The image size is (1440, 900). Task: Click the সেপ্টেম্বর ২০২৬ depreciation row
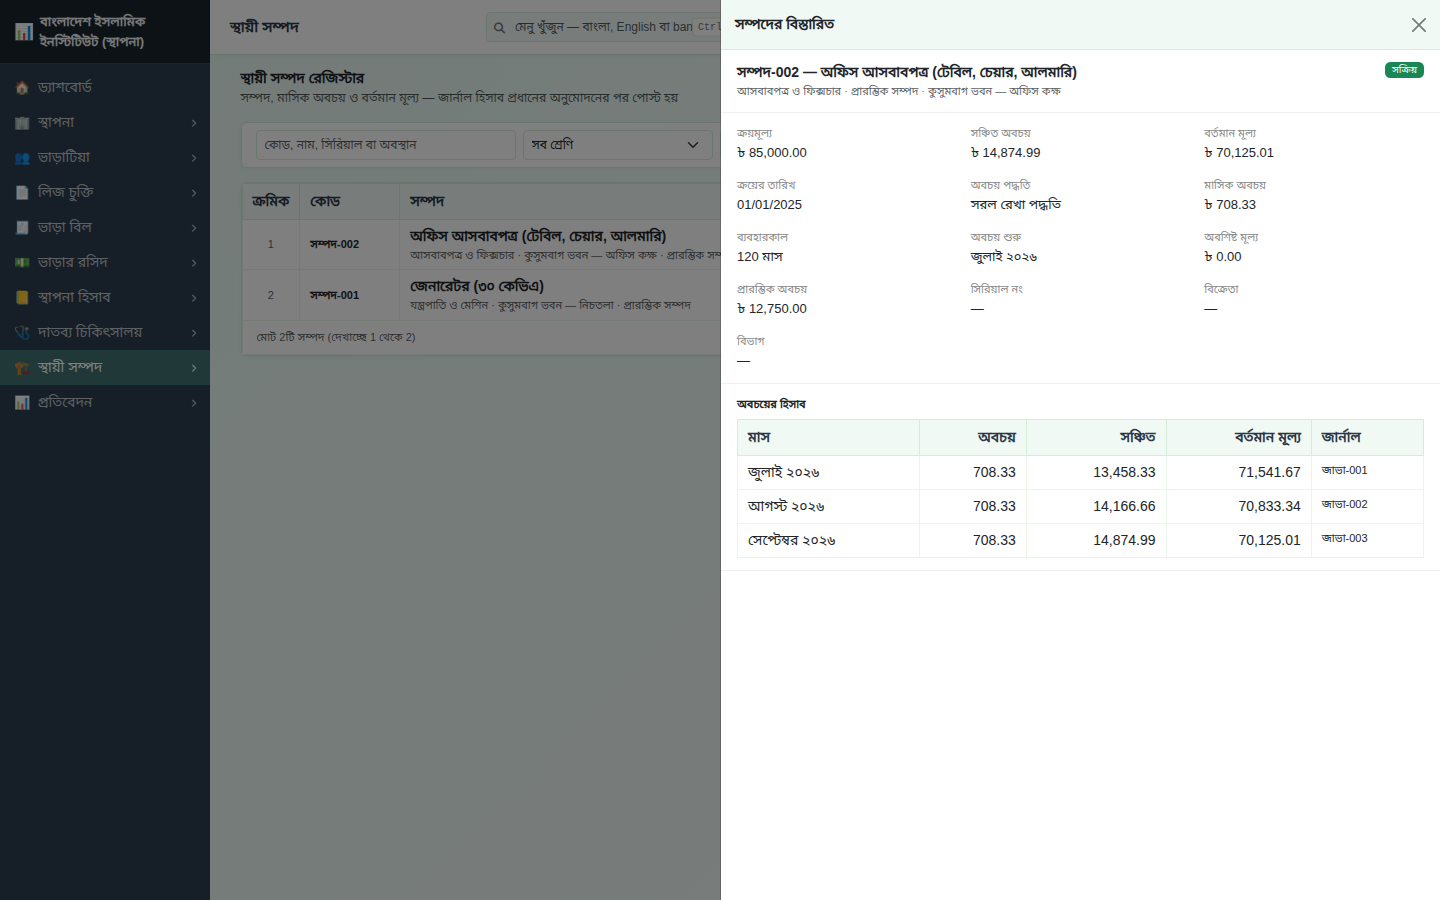point(1080,540)
